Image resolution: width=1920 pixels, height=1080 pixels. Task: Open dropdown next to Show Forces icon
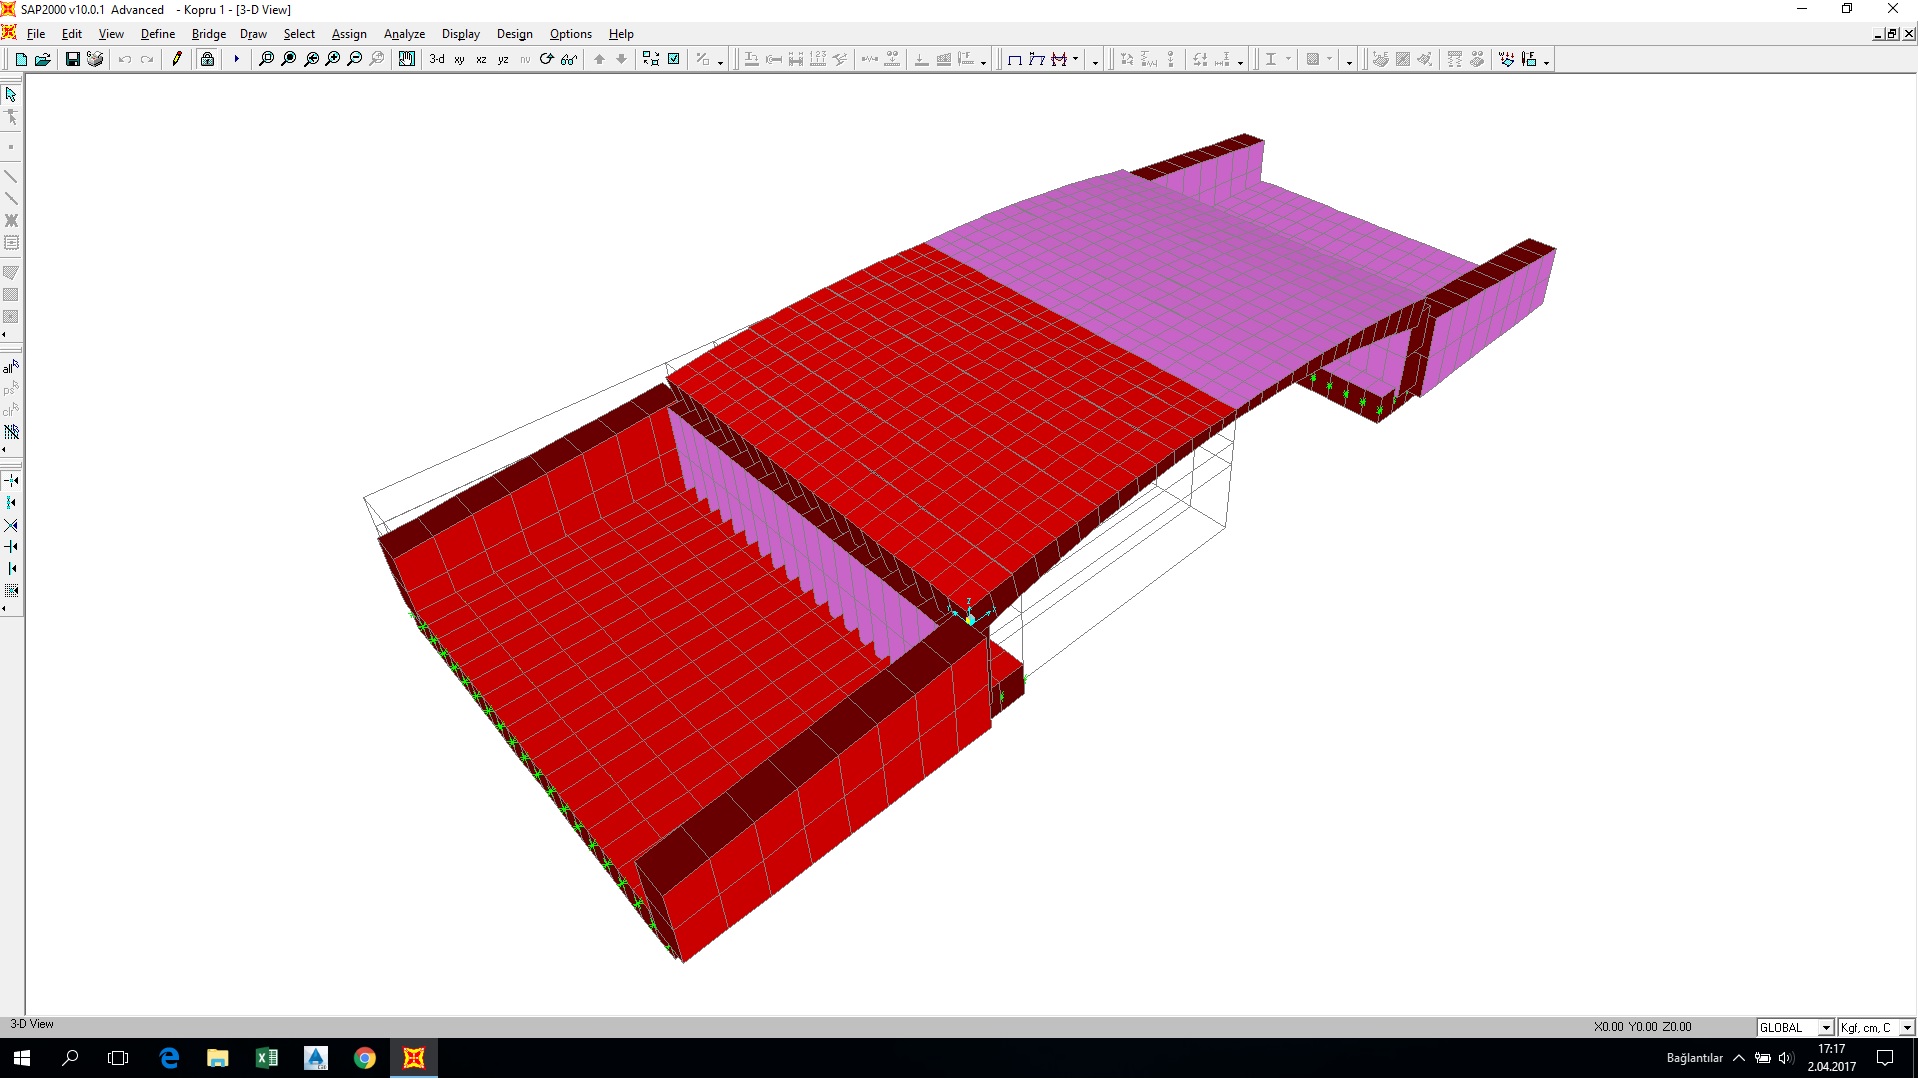[1075, 60]
